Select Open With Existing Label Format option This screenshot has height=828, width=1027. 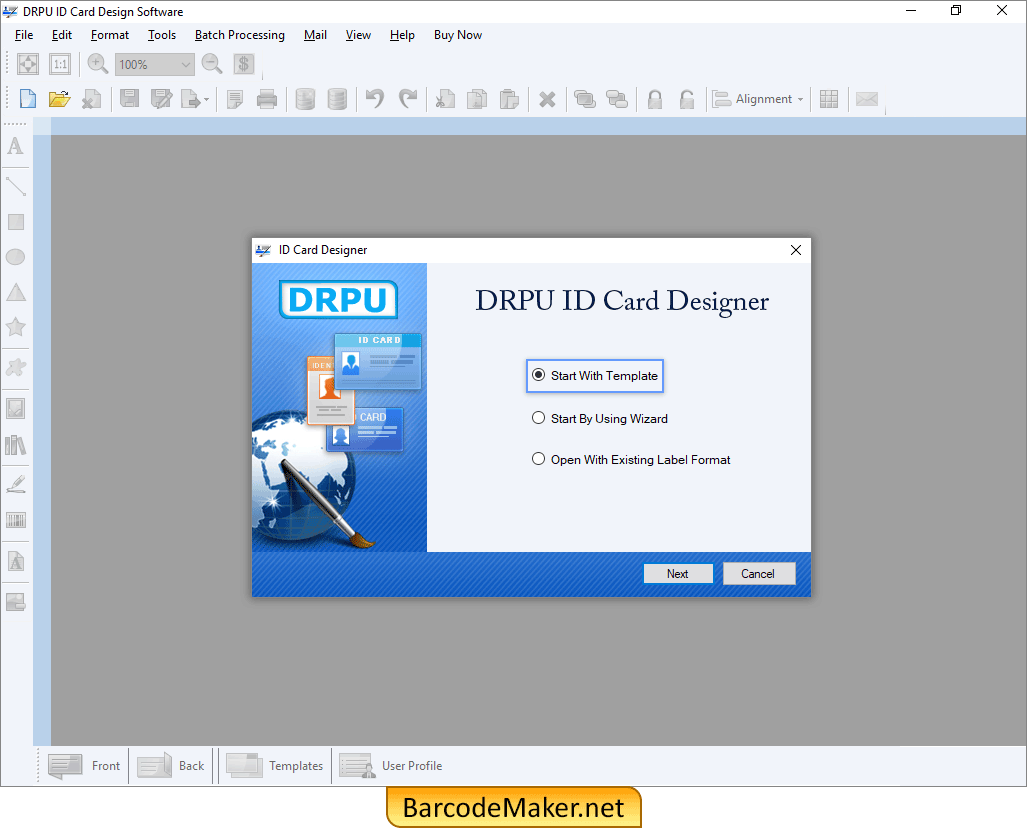631,460
